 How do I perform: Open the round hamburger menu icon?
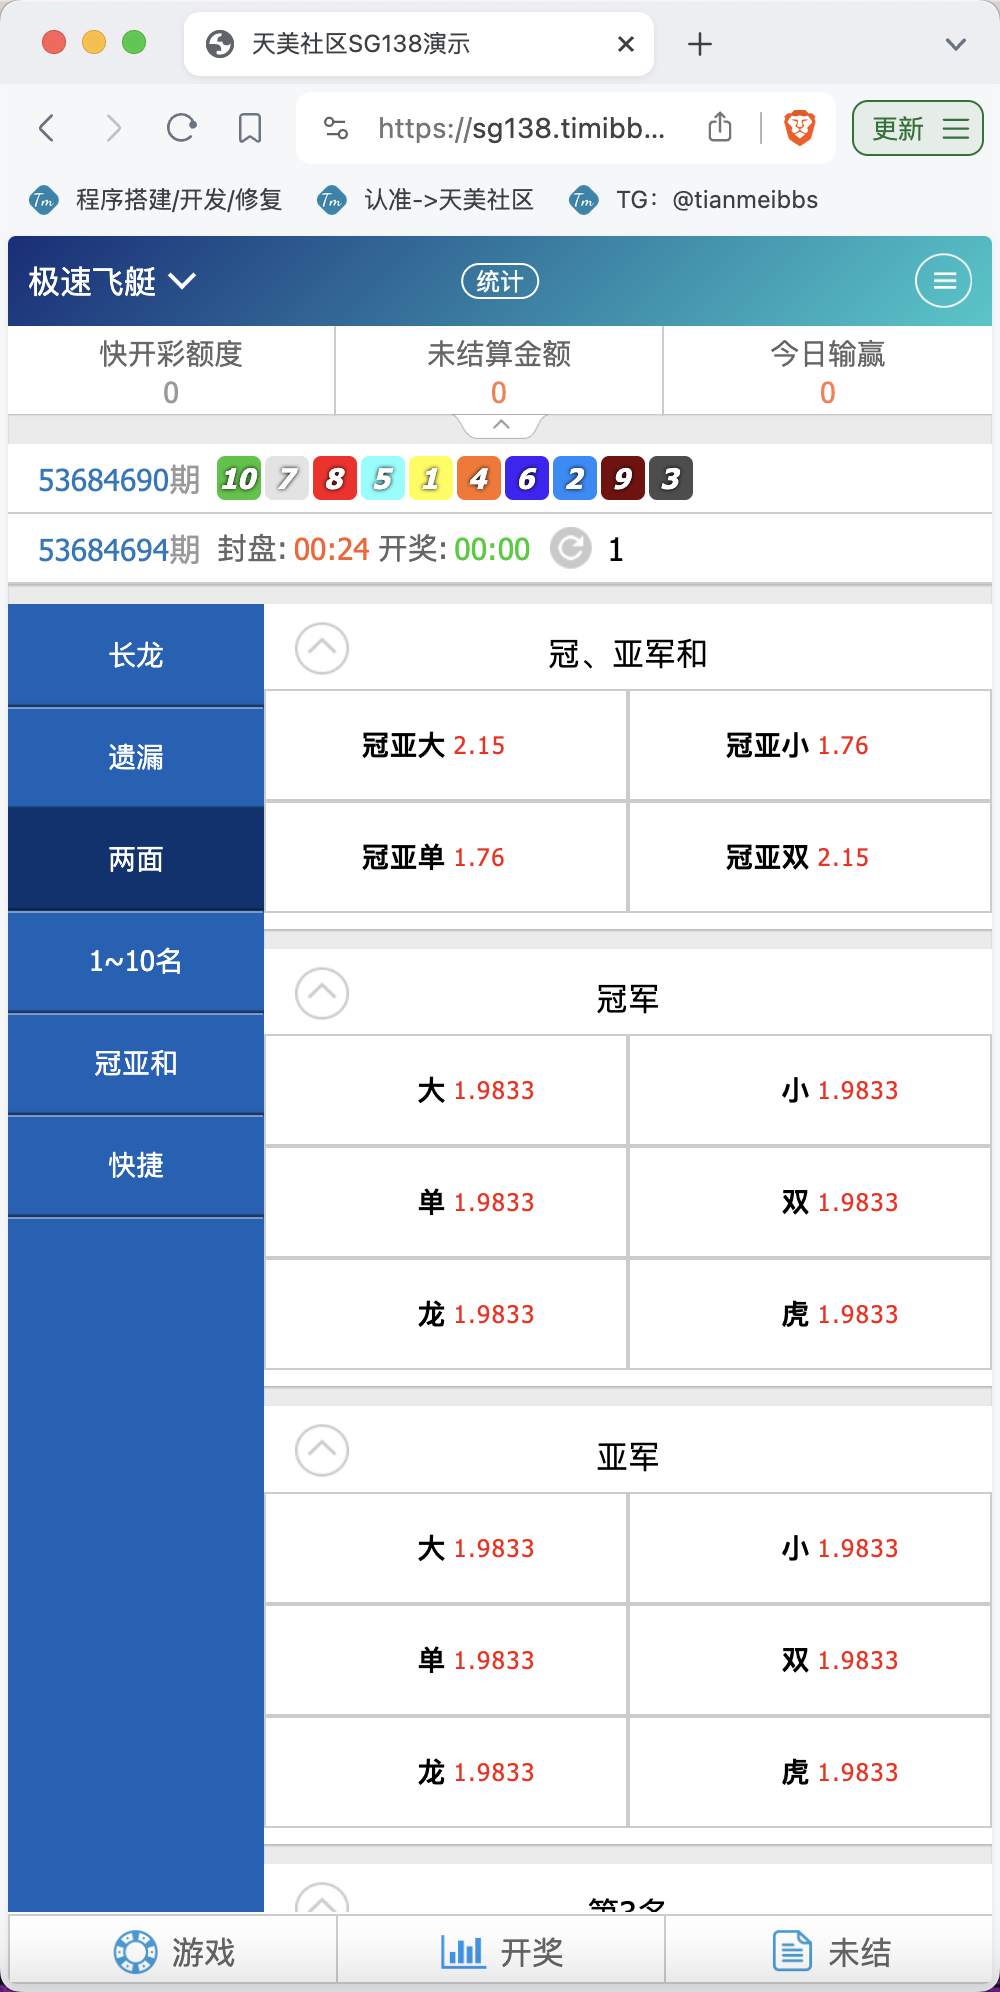pyautogui.click(x=943, y=281)
